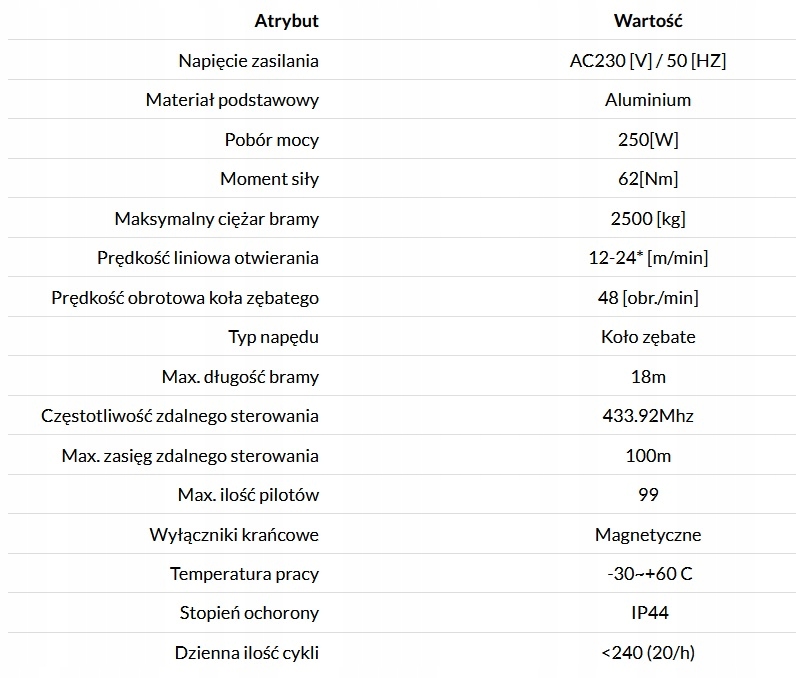Click the "AC230 [V] / 50 [HZ]" value
This screenshot has height=678, width=796.
click(x=647, y=60)
